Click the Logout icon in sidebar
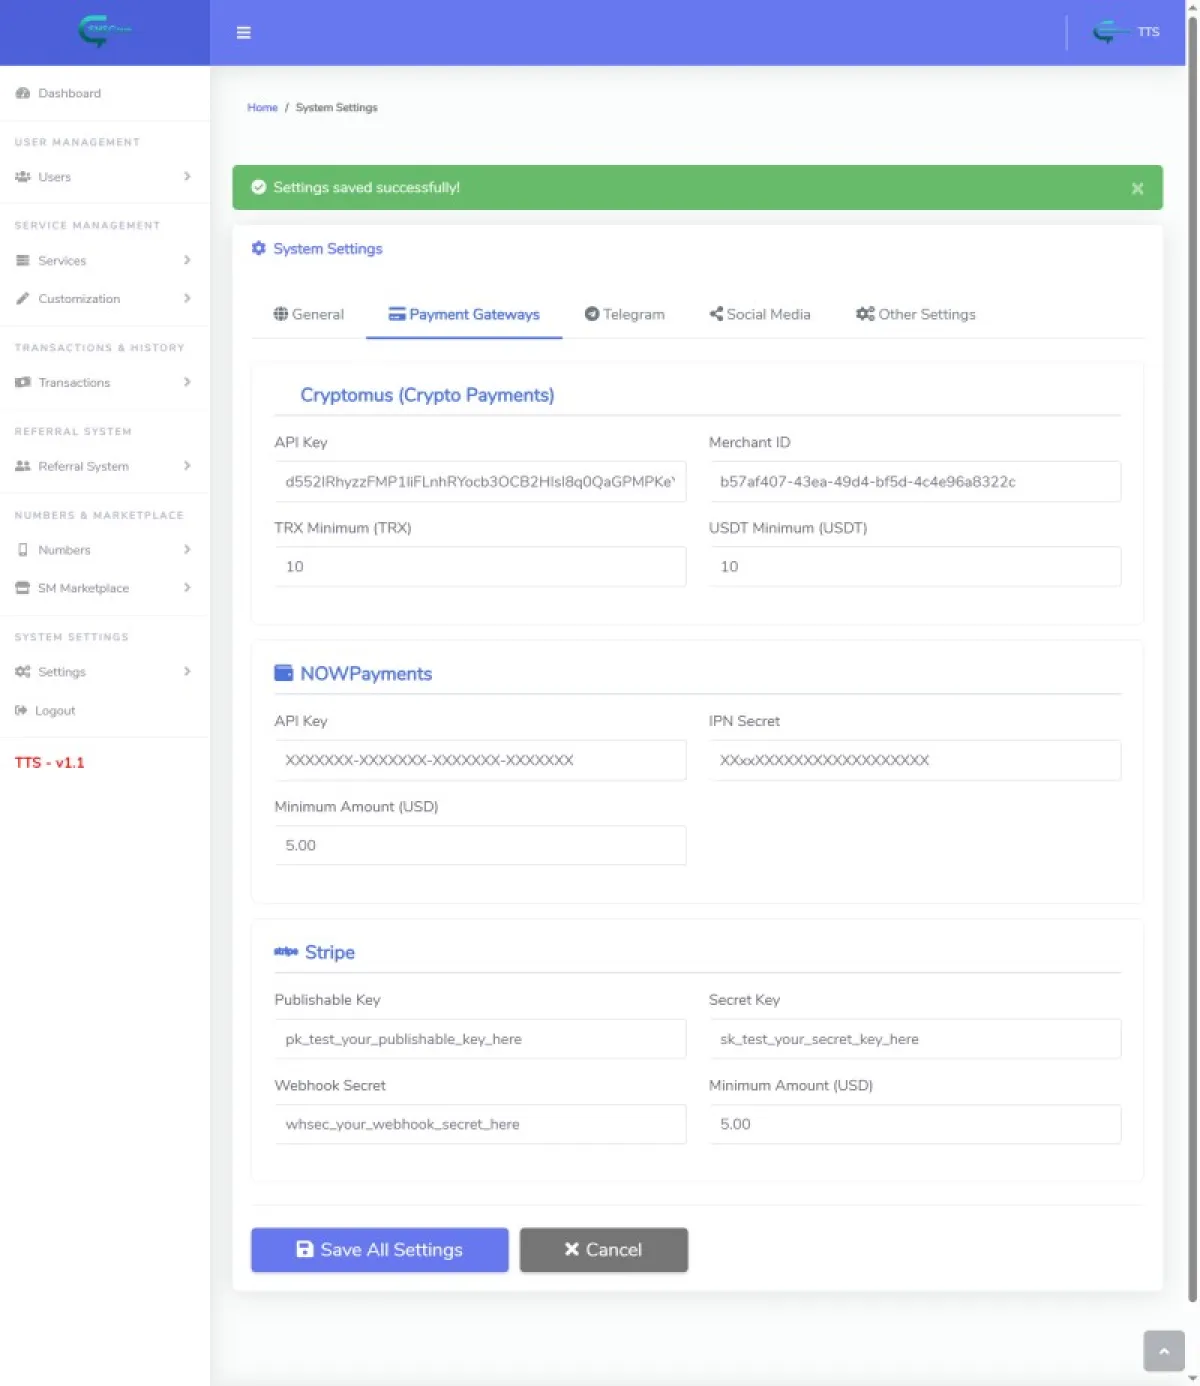Viewport: 1200px width, 1386px height. (21, 711)
